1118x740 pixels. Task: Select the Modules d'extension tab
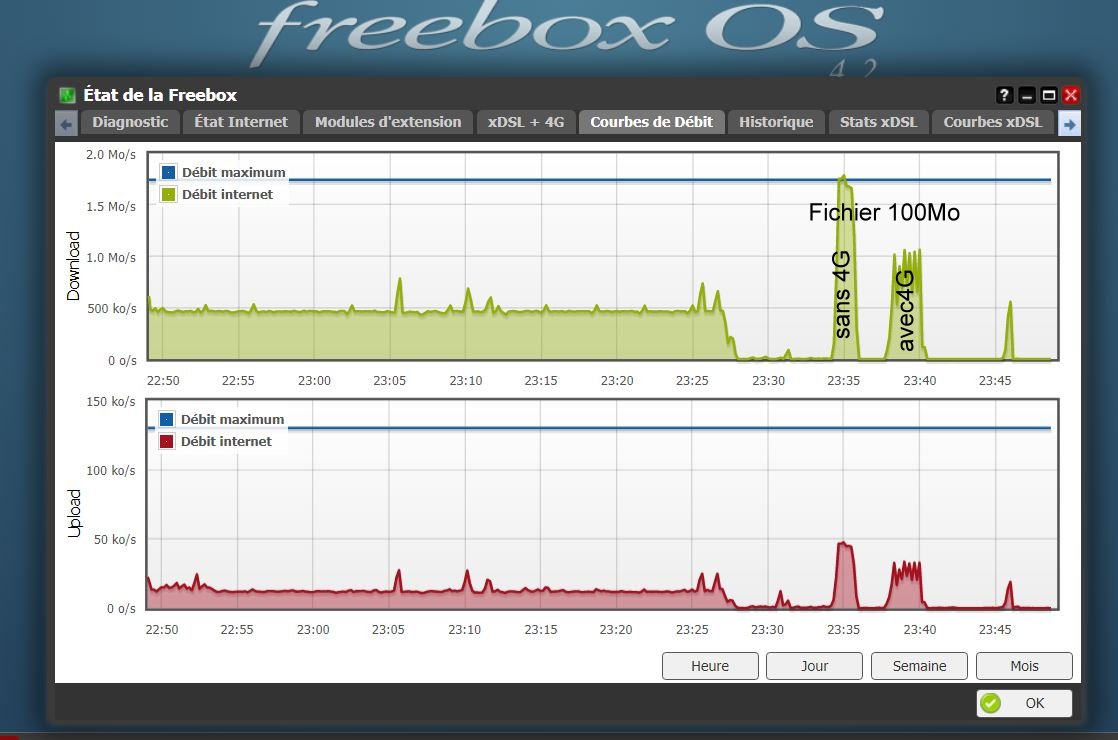coord(388,122)
